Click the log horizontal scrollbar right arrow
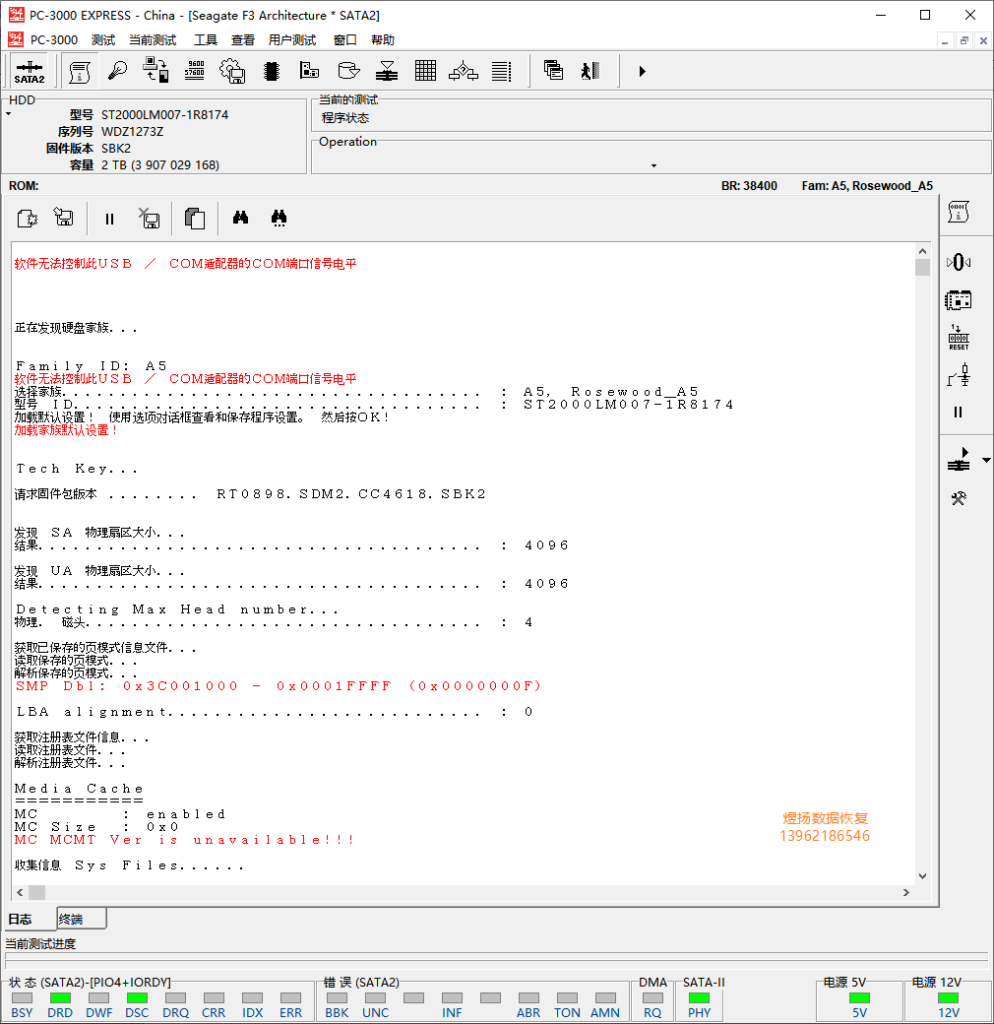Image resolution: width=994 pixels, height=1024 pixels. (906, 892)
